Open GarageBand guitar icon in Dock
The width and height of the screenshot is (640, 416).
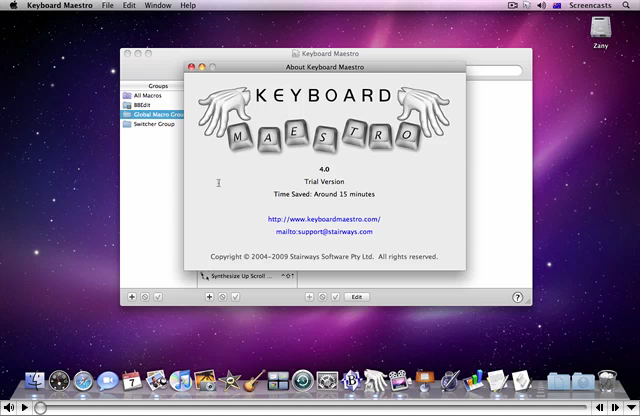coord(254,381)
